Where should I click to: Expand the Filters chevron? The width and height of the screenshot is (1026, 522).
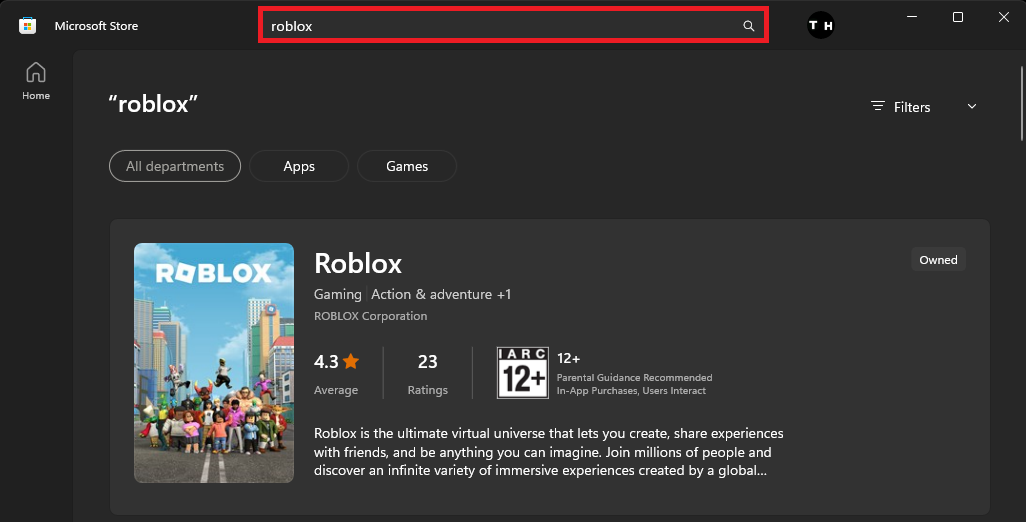[x=972, y=107]
